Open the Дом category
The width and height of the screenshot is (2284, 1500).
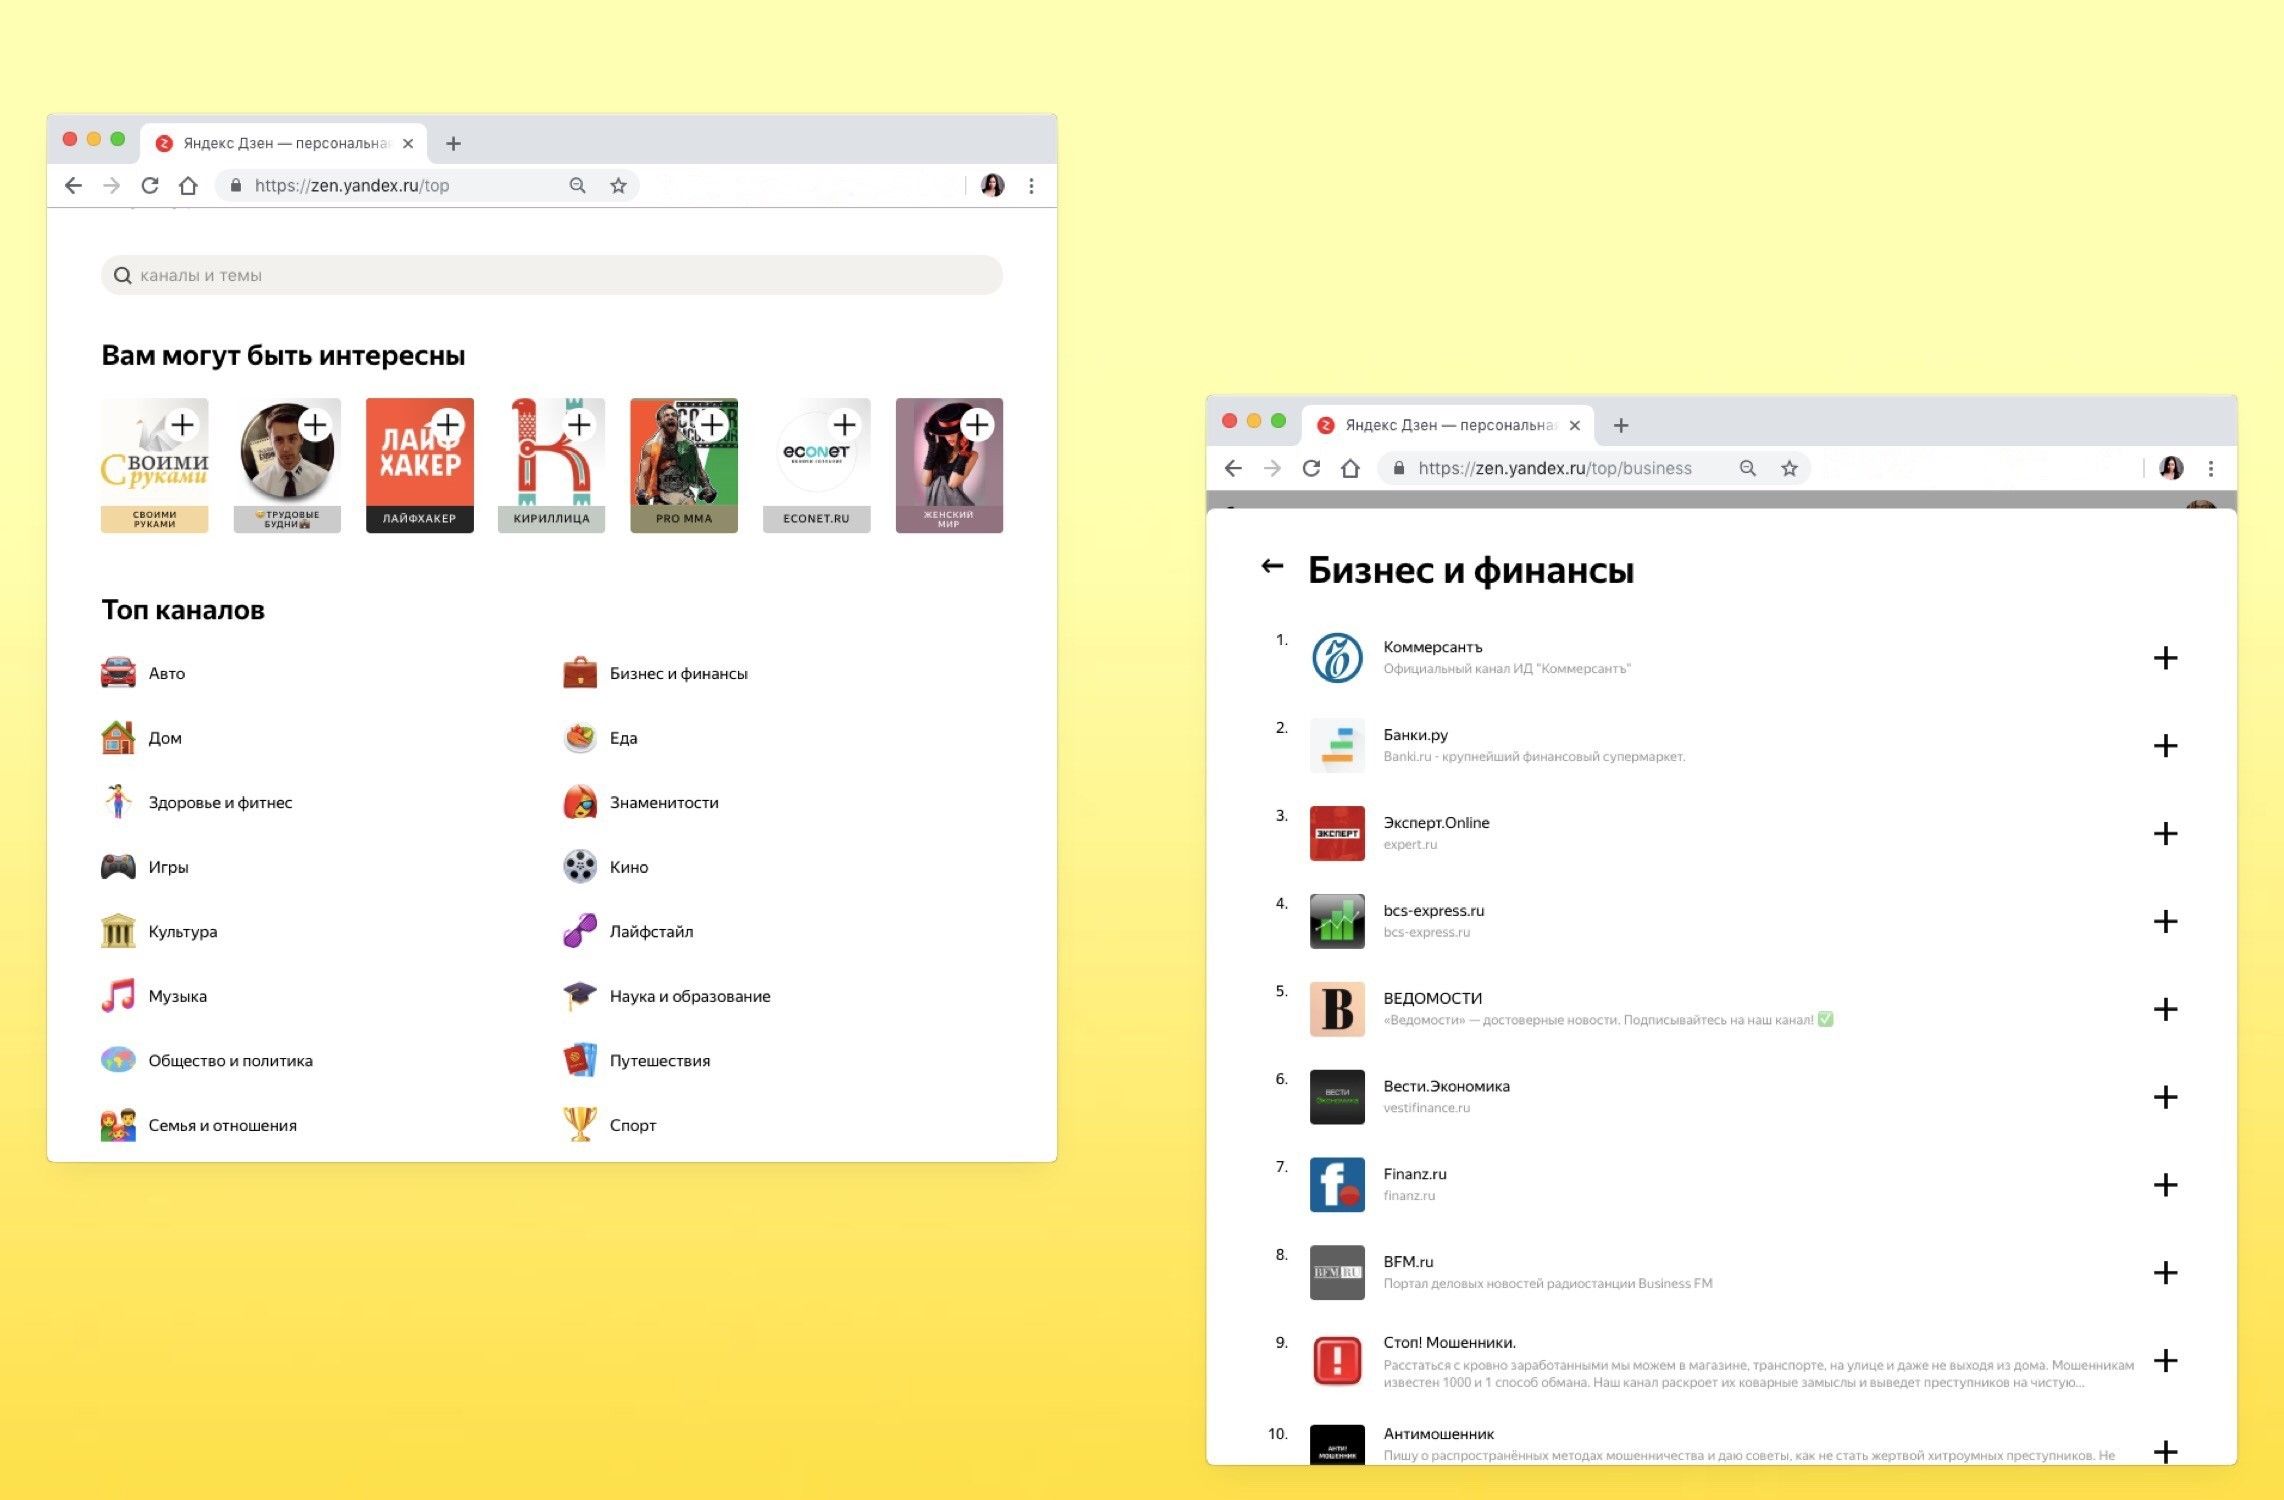coord(141,738)
